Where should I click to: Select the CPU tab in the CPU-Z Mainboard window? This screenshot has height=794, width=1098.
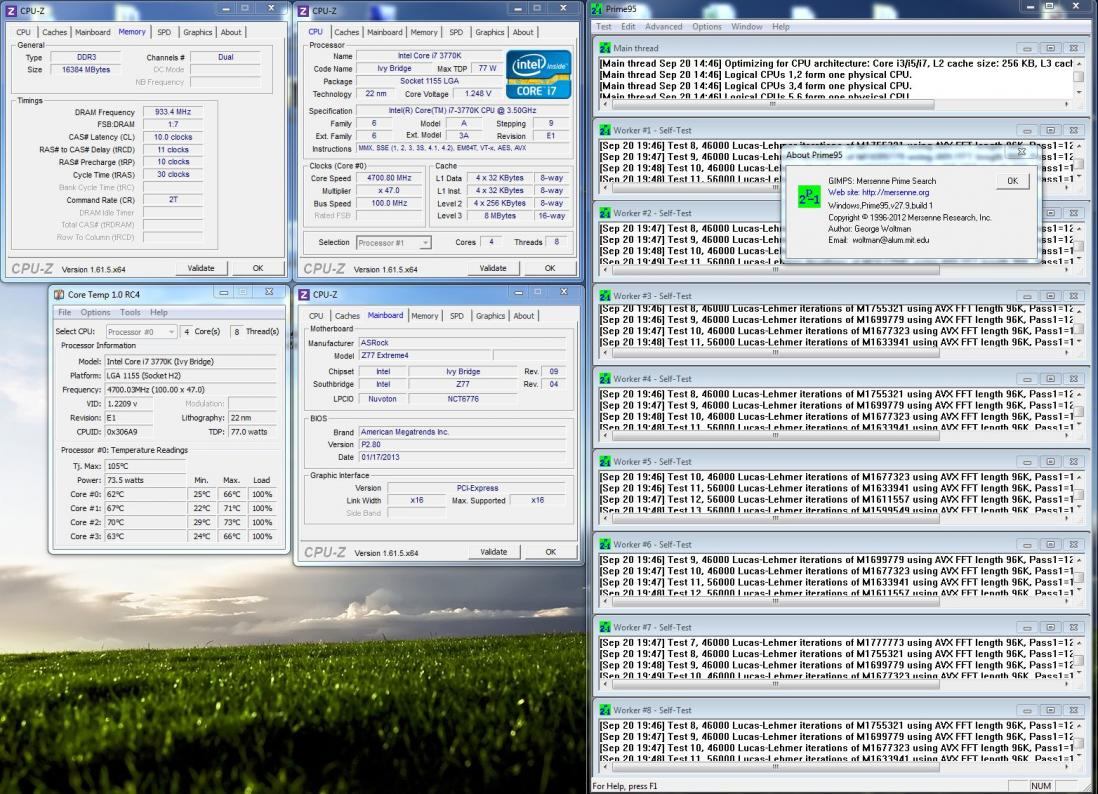[x=317, y=316]
